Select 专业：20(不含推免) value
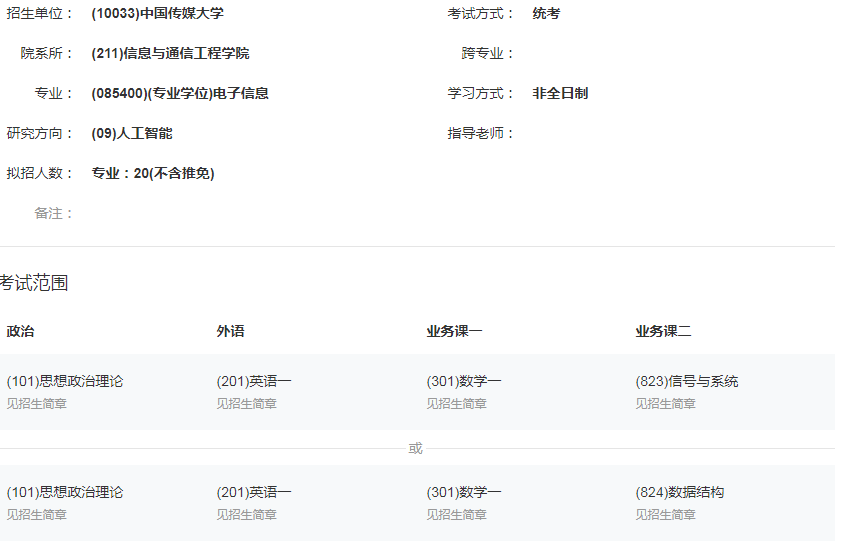 (x=152, y=173)
